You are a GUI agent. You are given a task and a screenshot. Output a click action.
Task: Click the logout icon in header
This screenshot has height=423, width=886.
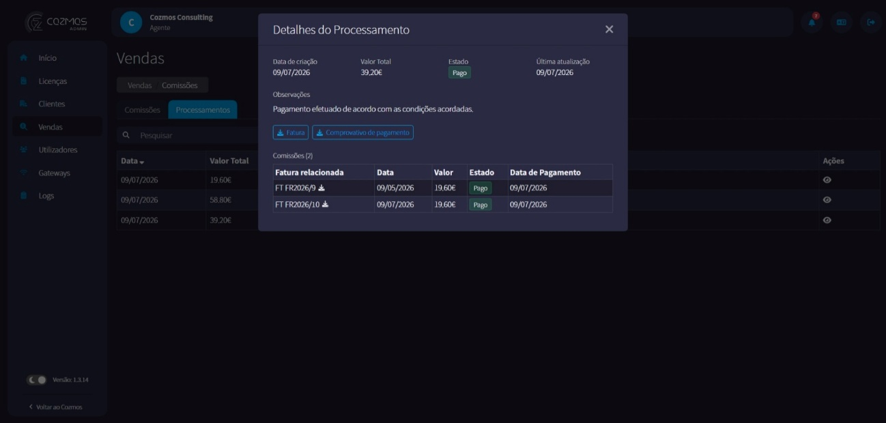tap(871, 22)
